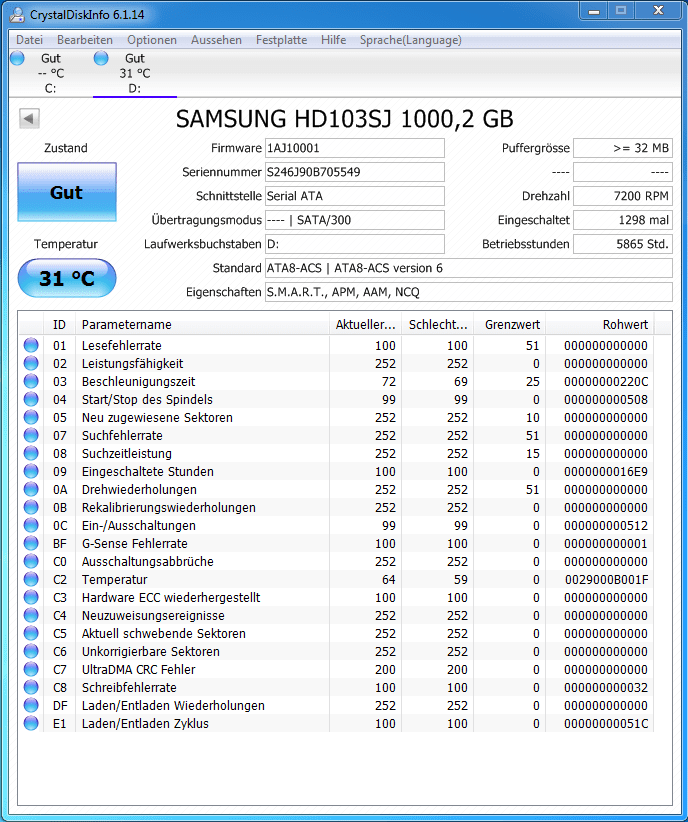Click the Eingeschaltet field 1298 mal
Image resolution: width=688 pixels, height=822 pixels.
pos(622,220)
